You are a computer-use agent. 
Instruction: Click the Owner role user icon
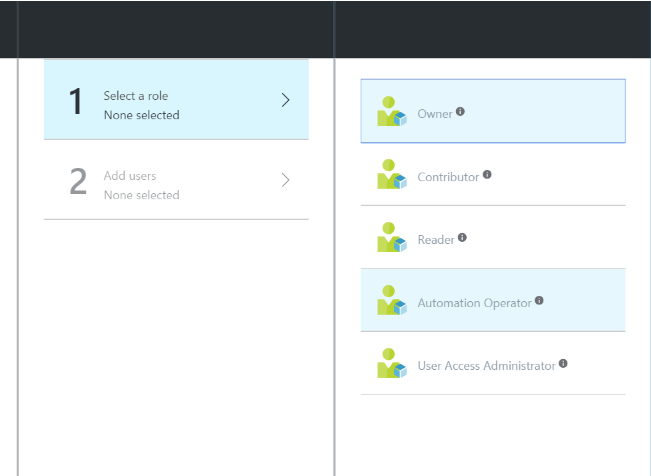(x=392, y=111)
